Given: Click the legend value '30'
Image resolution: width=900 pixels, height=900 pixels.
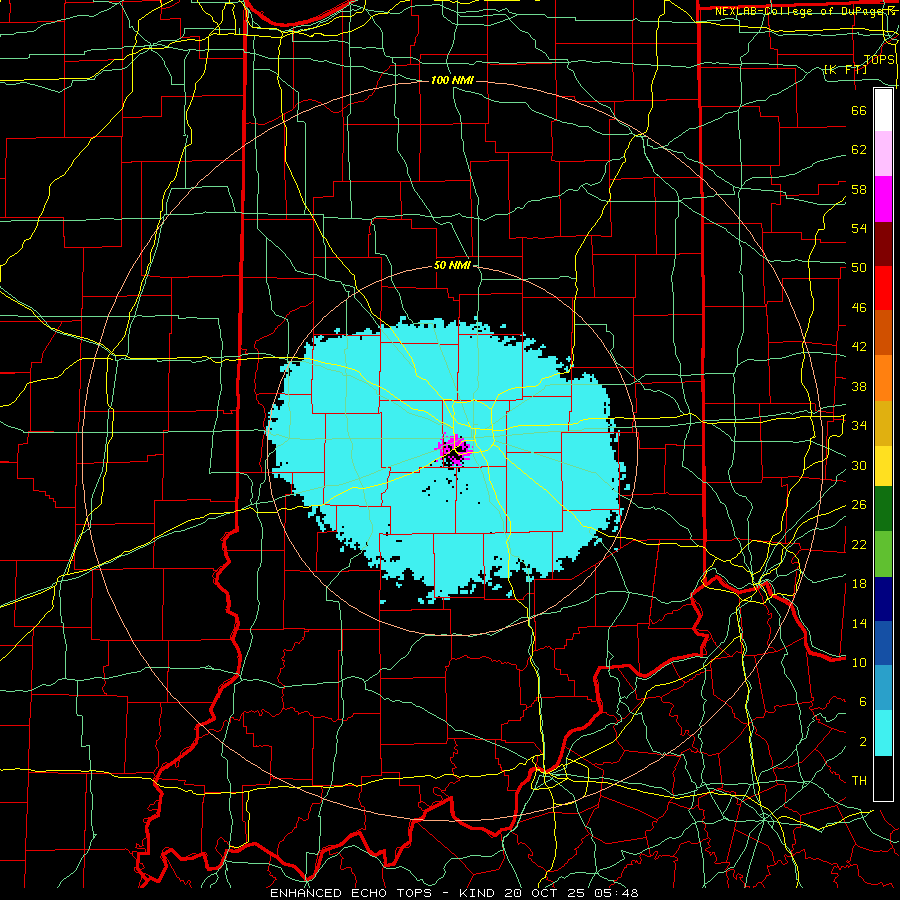Looking at the screenshot, I should pos(859,465).
